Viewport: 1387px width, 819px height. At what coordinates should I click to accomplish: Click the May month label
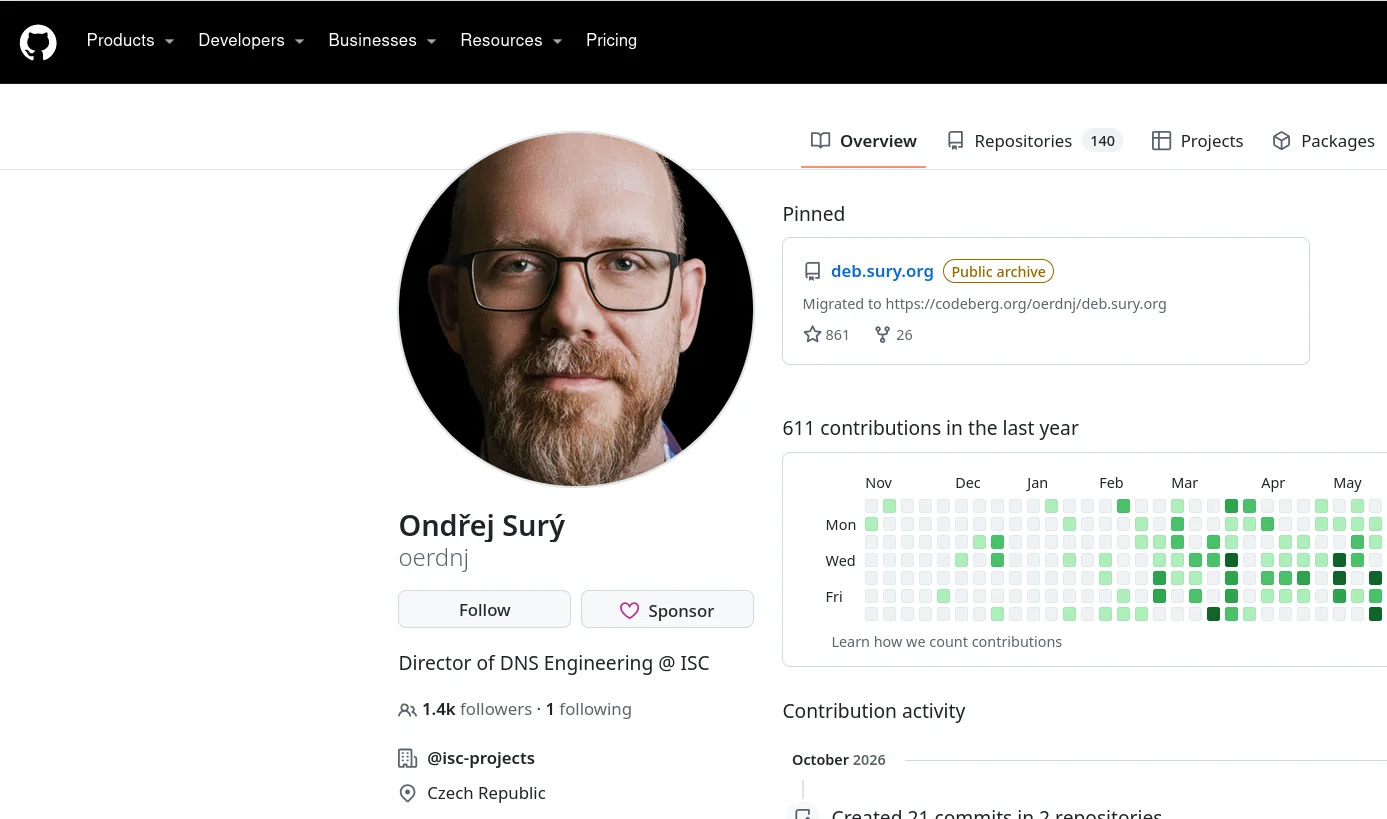[x=1347, y=482]
